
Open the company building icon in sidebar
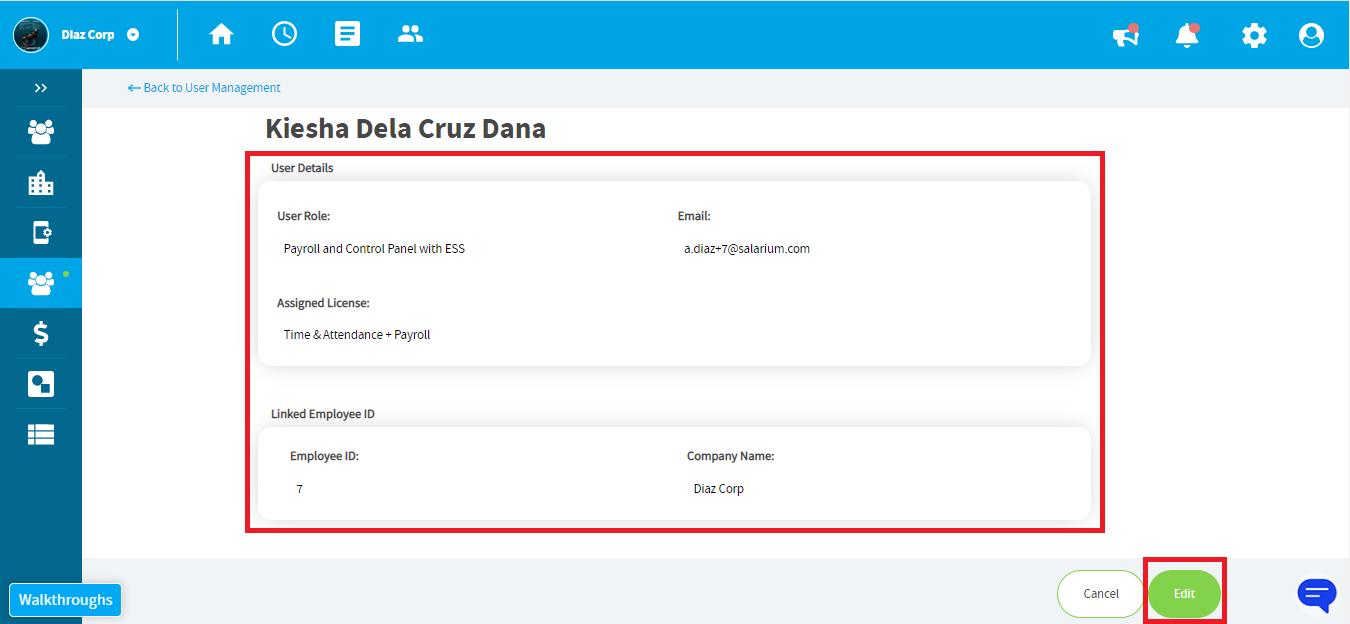(x=41, y=182)
